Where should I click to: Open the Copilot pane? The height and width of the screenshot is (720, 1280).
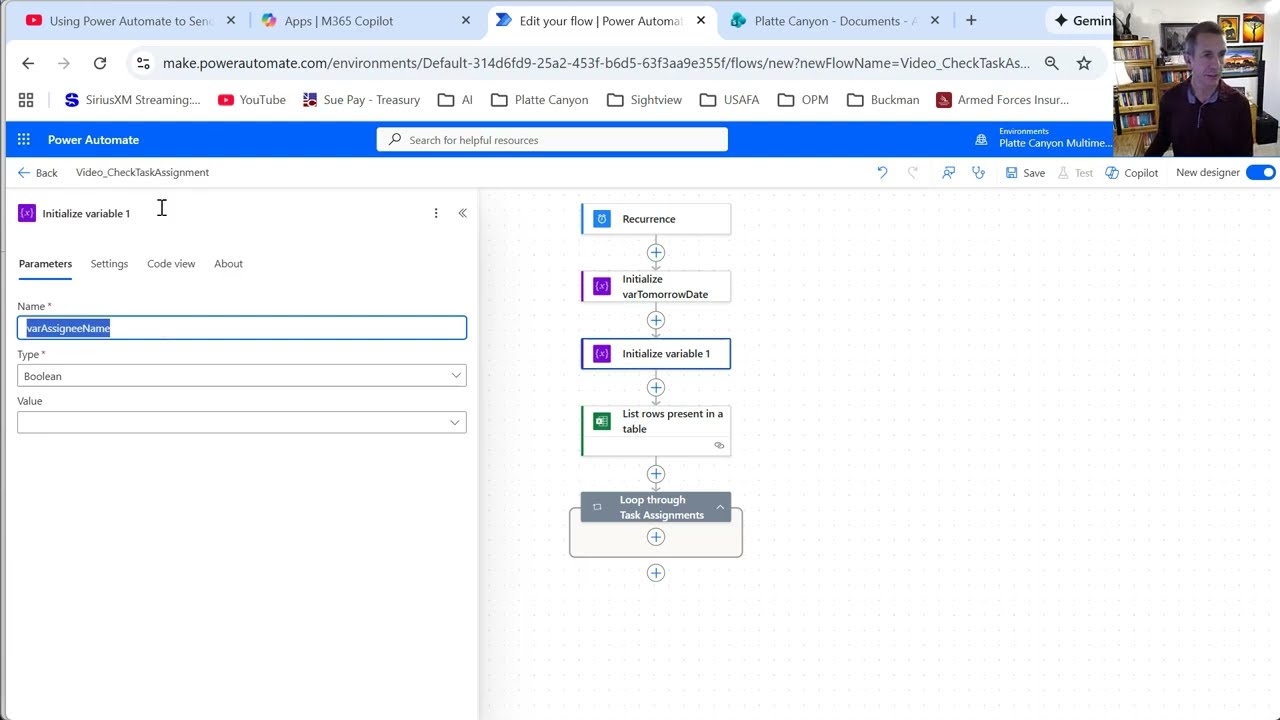coord(1132,172)
